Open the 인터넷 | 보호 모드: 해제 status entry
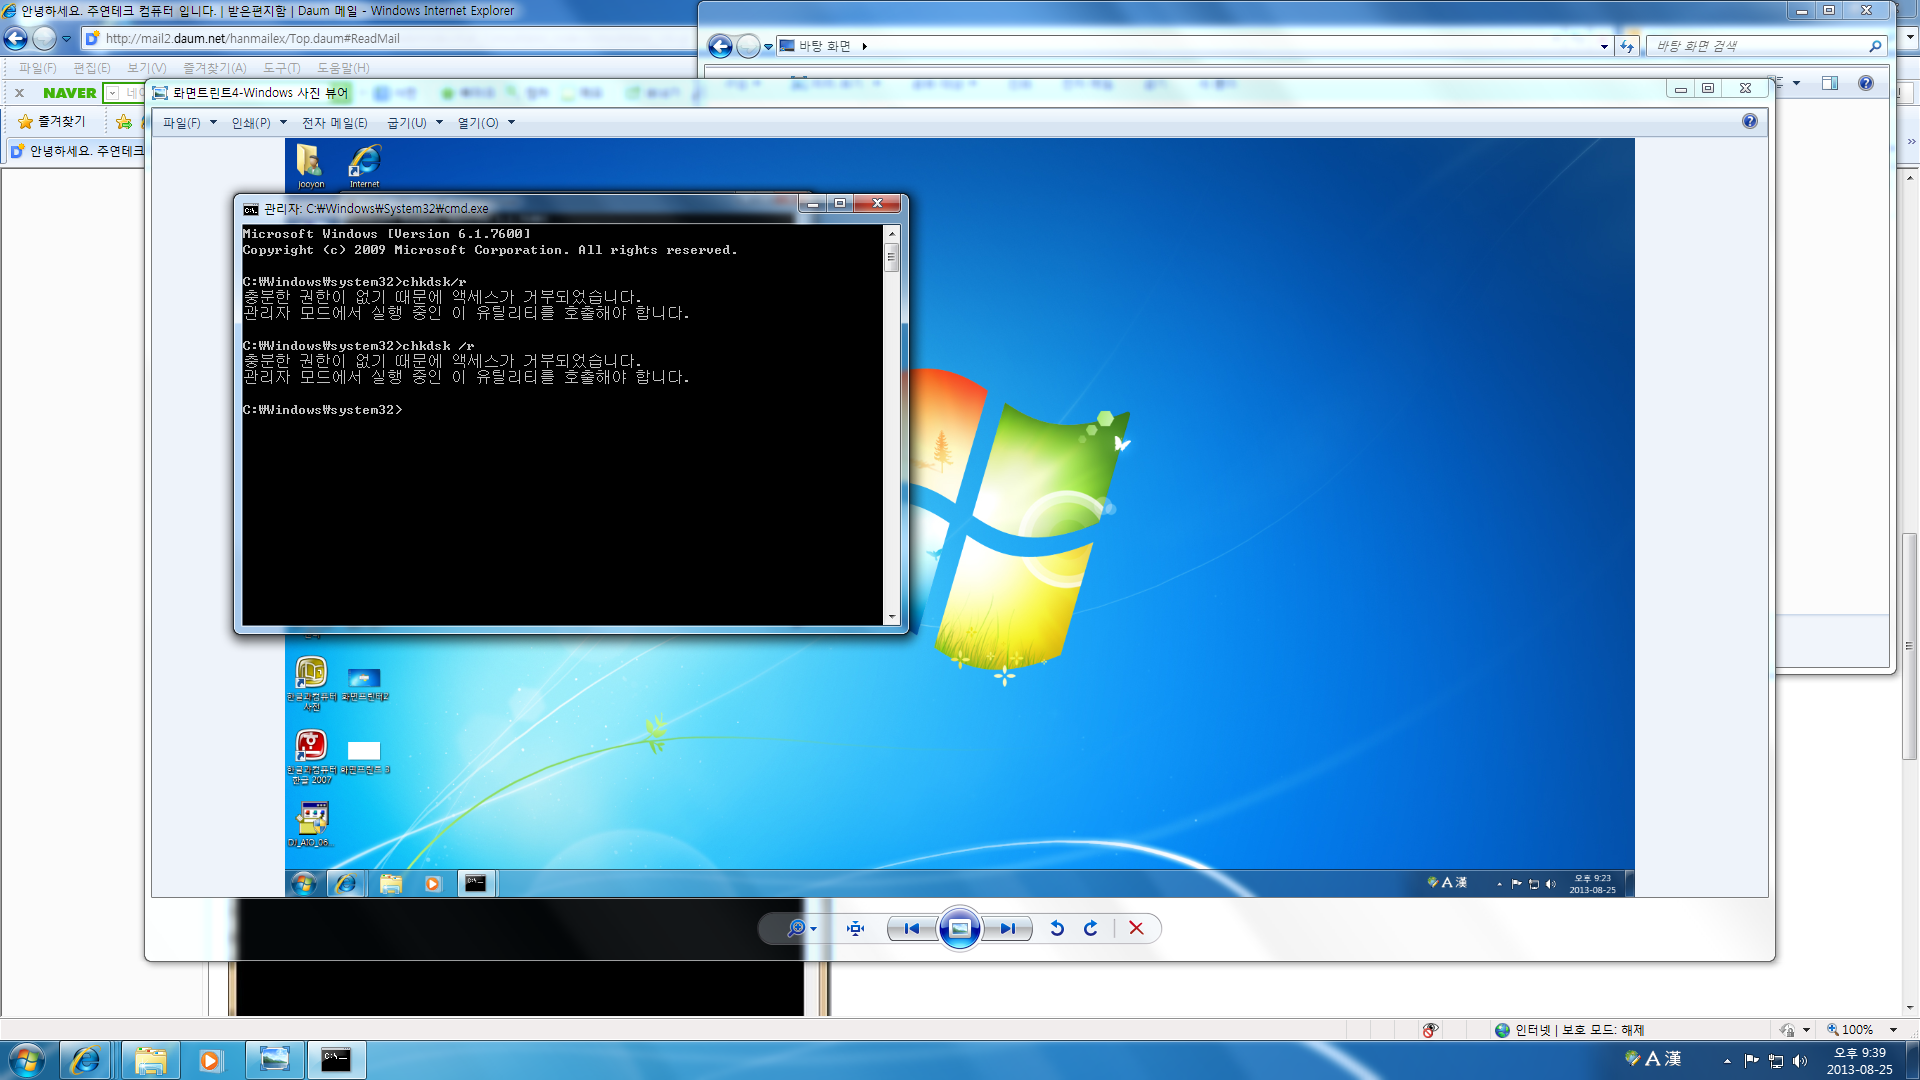The width and height of the screenshot is (1920, 1080). click(1569, 1030)
